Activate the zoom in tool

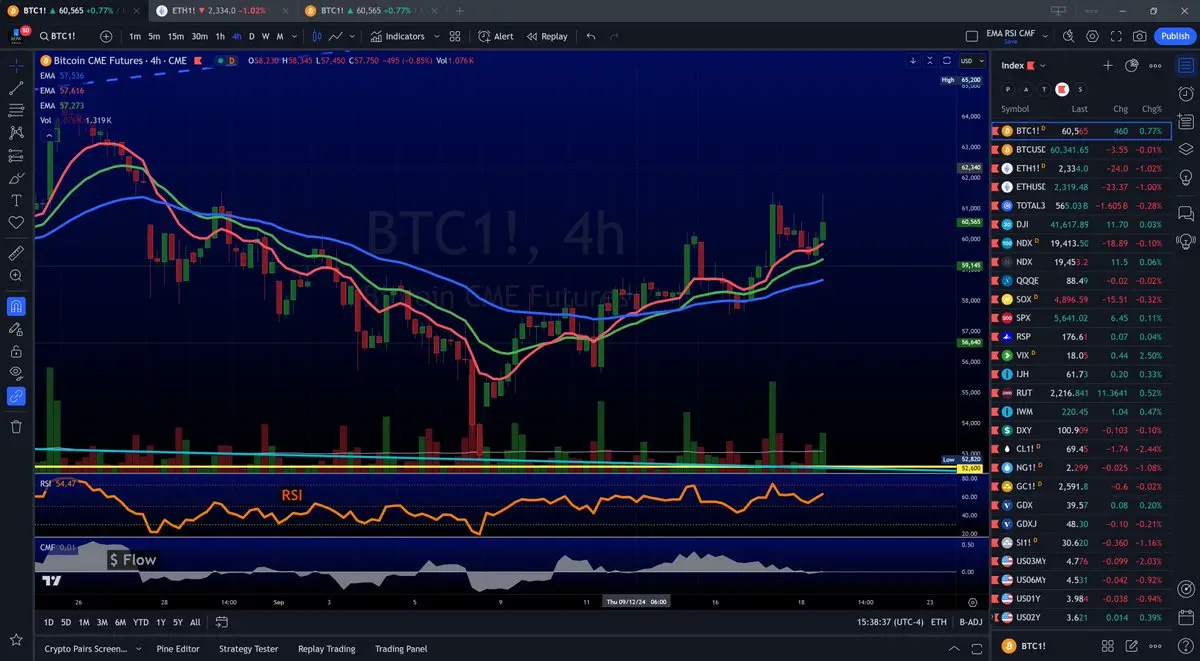[x=16, y=275]
